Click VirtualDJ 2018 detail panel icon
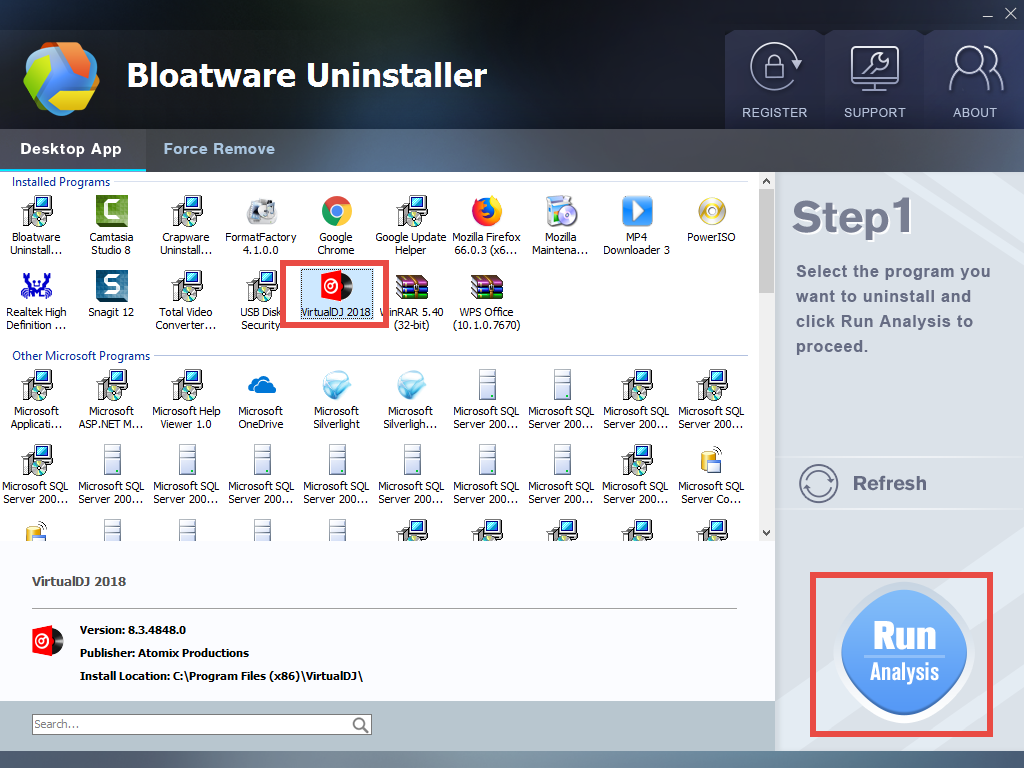This screenshot has height=768, width=1024. (48, 641)
